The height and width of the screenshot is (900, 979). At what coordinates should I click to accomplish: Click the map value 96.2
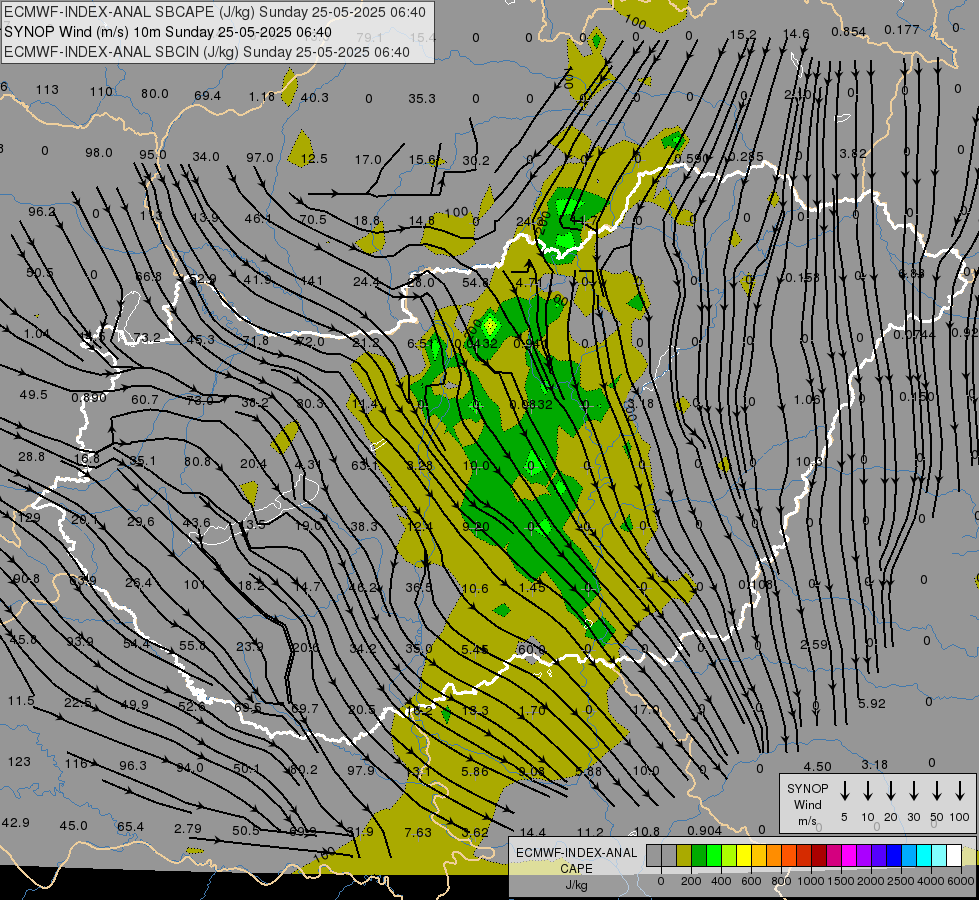click(42, 211)
